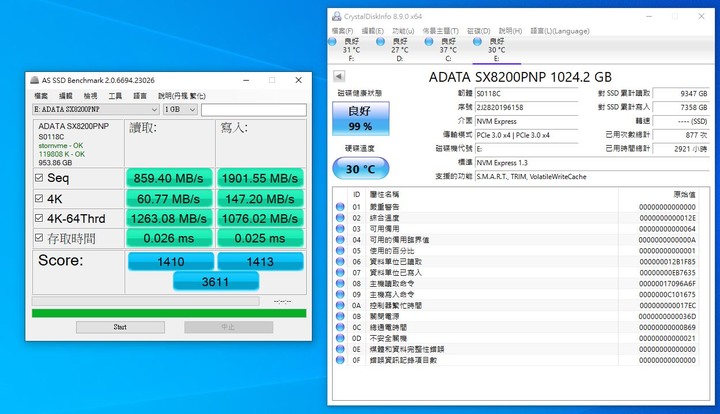Viewport: 720px width, 414px height.
Task: Click the status circle for SMART attribute 0E
Action: click(340, 349)
